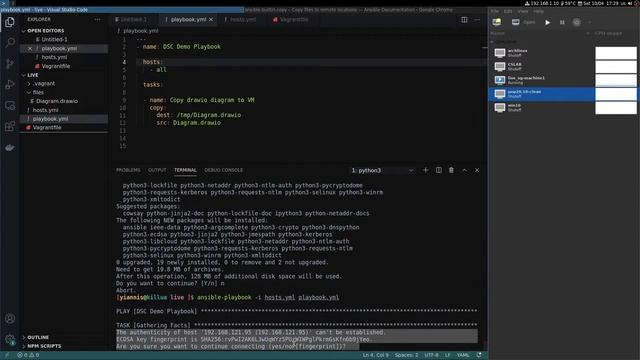Click Open console button in virt-manager
The image size is (640, 360).
524,22
